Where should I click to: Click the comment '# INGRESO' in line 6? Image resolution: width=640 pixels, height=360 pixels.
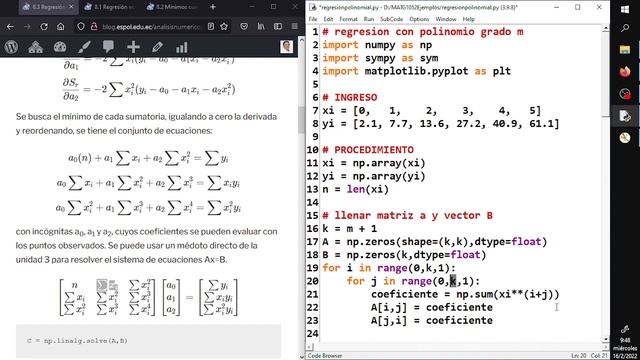click(350, 97)
